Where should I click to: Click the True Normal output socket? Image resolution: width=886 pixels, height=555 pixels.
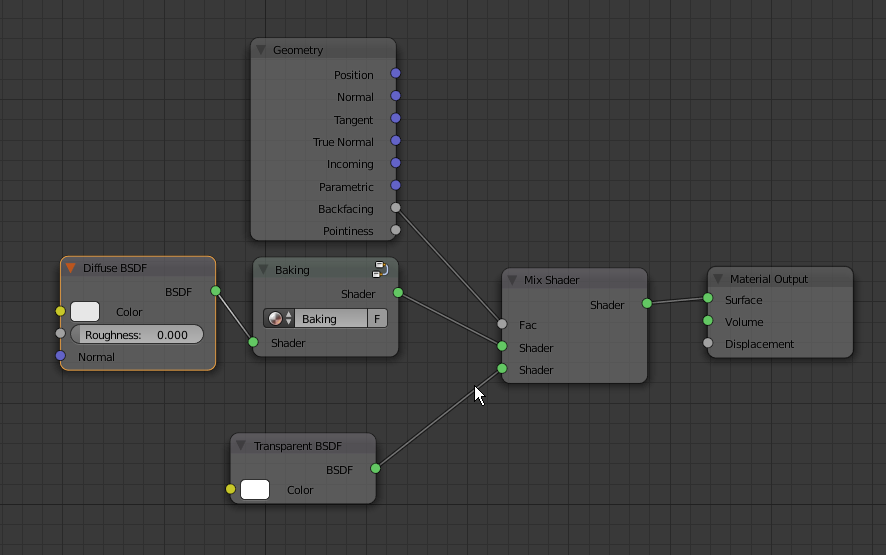click(x=396, y=140)
